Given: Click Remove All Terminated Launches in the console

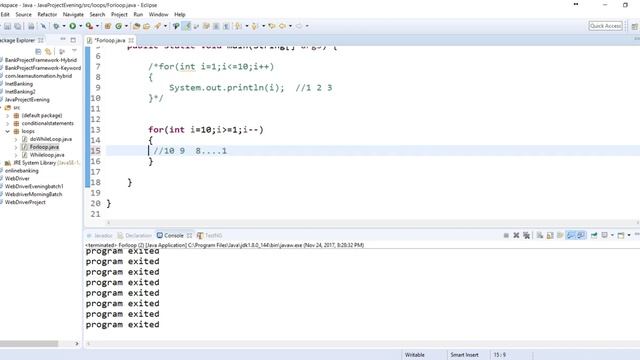Looking at the screenshot, I should pyautogui.click(x=527, y=236).
